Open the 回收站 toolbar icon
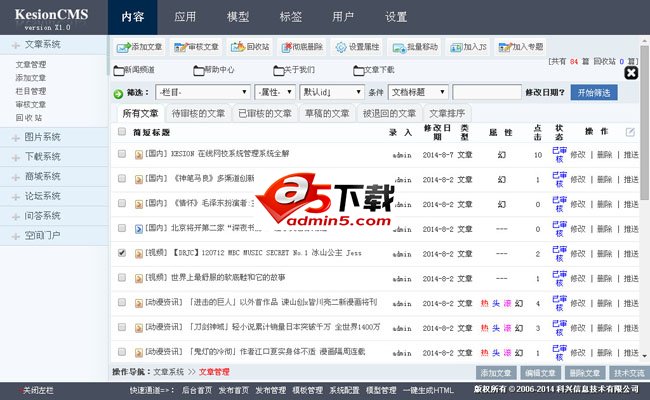Screen dimensions: 650x400 (238, 47)
